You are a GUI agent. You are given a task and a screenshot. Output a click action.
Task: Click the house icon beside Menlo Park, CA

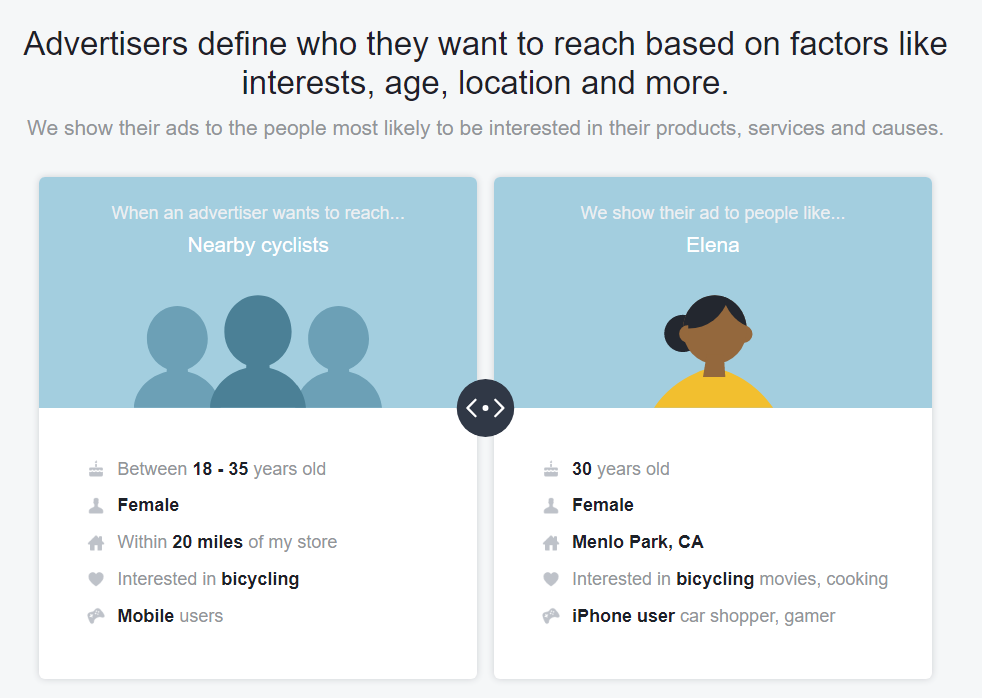551,543
